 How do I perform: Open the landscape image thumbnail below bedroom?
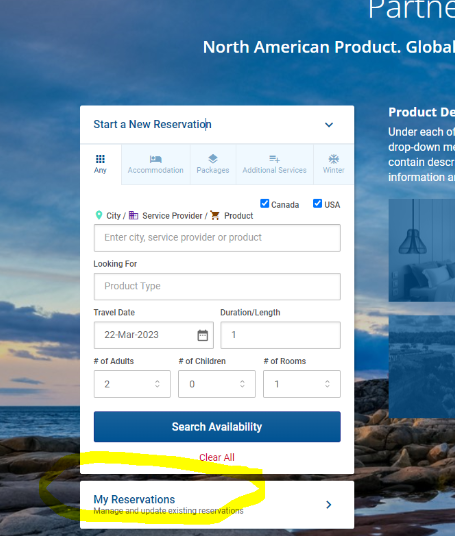(422, 366)
